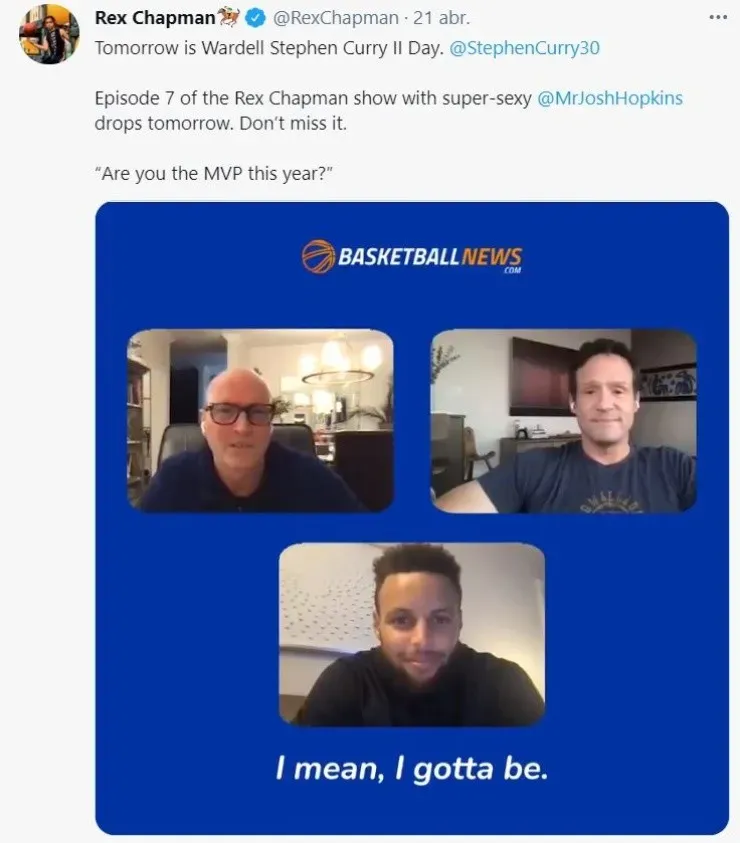Follow the @StephenCurry30 mention link
This screenshot has width=740, height=843.
point(524,48)
